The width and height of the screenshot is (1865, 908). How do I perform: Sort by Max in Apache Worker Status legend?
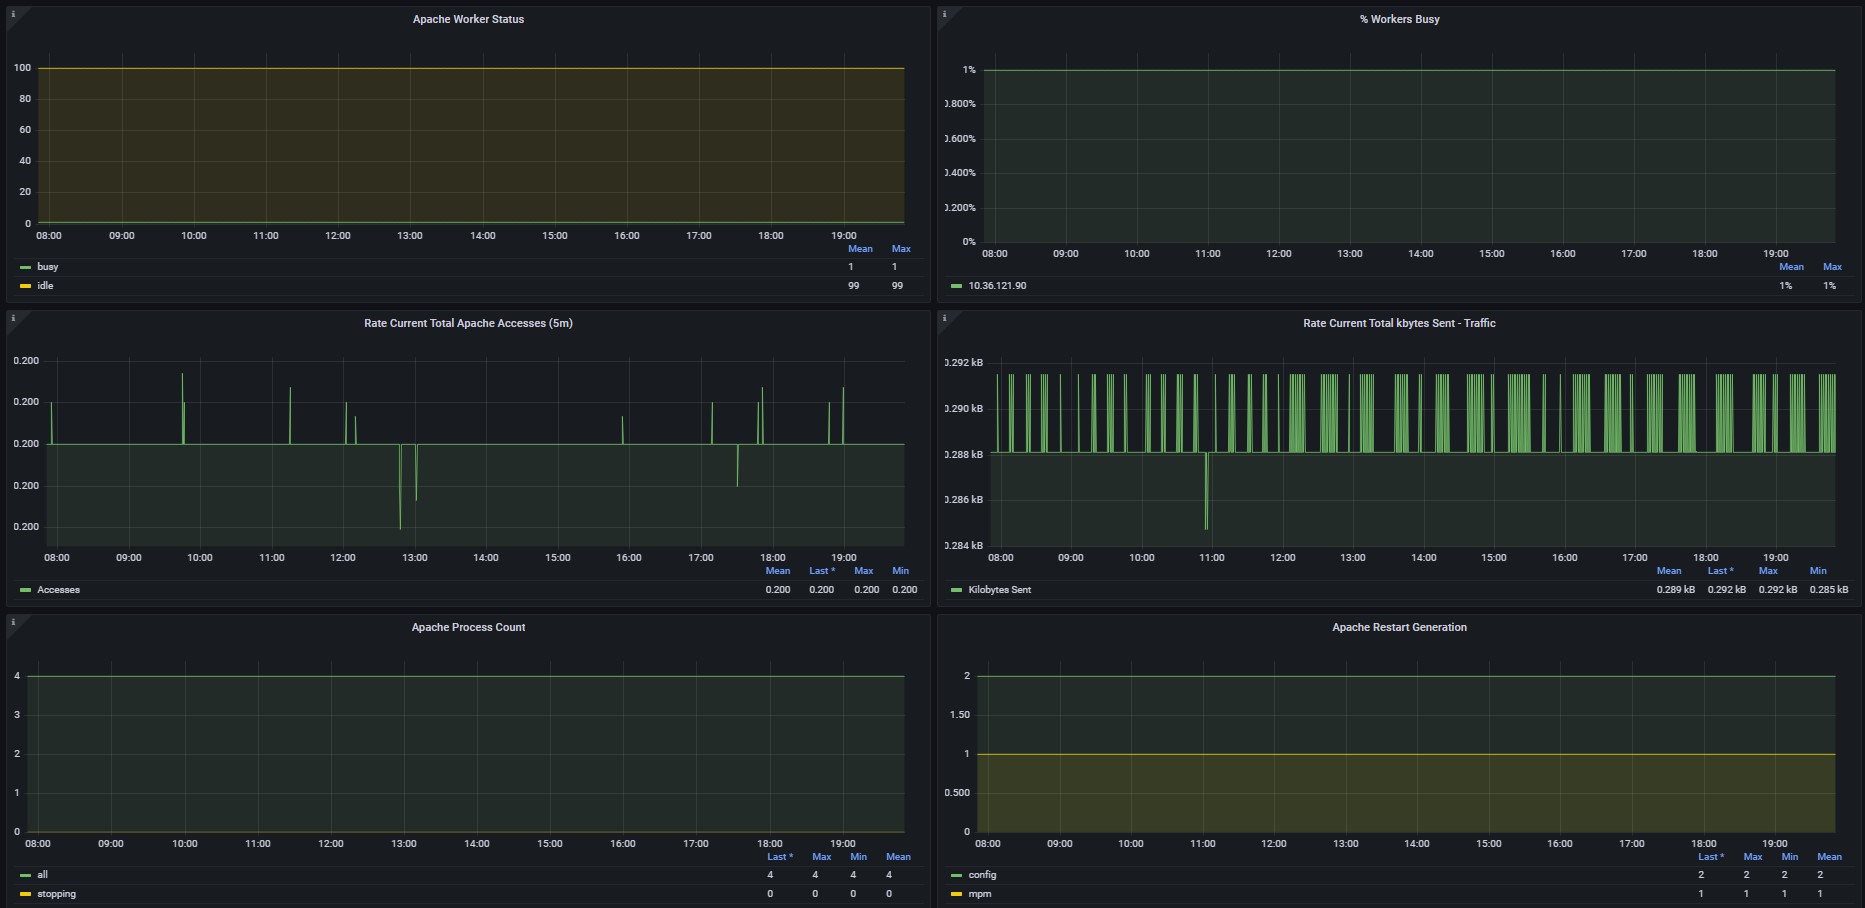[900, 249]
